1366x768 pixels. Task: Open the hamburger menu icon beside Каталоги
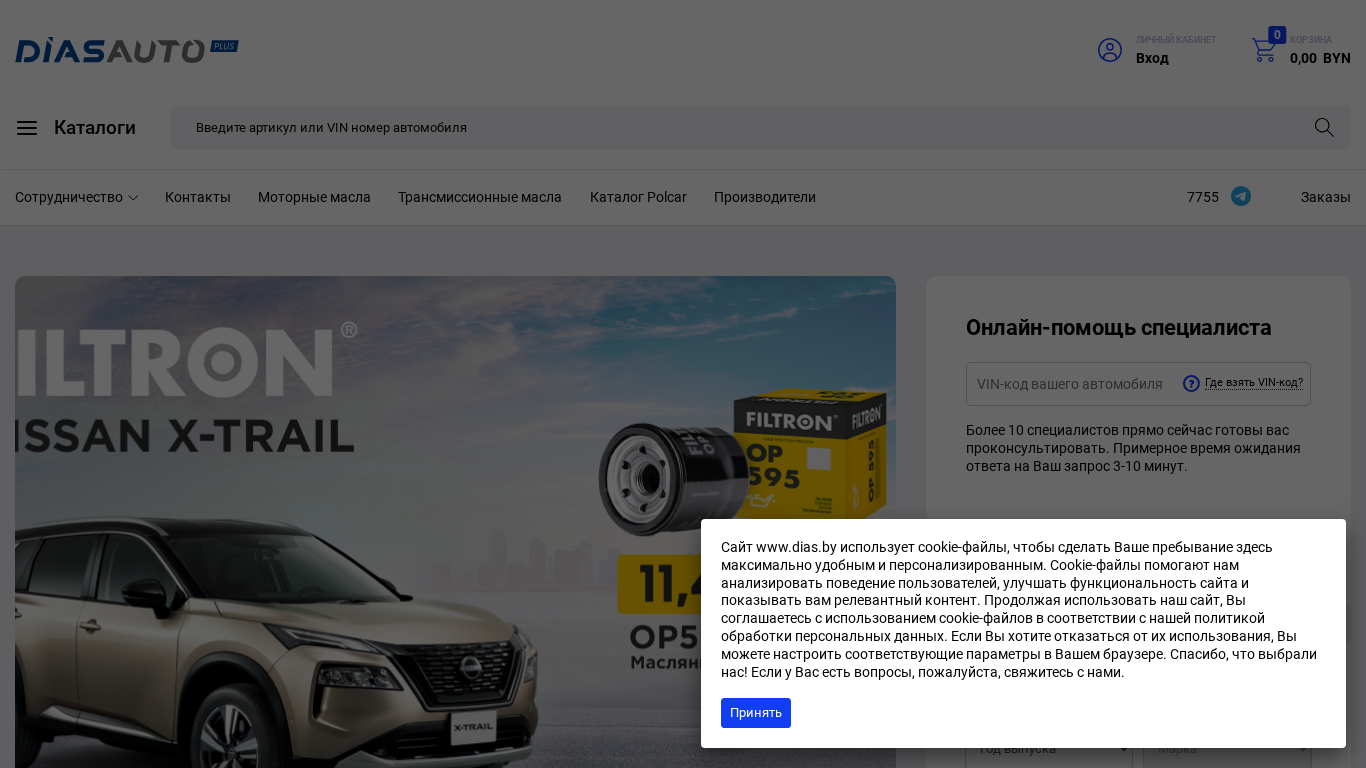click(x=27, y=128)
